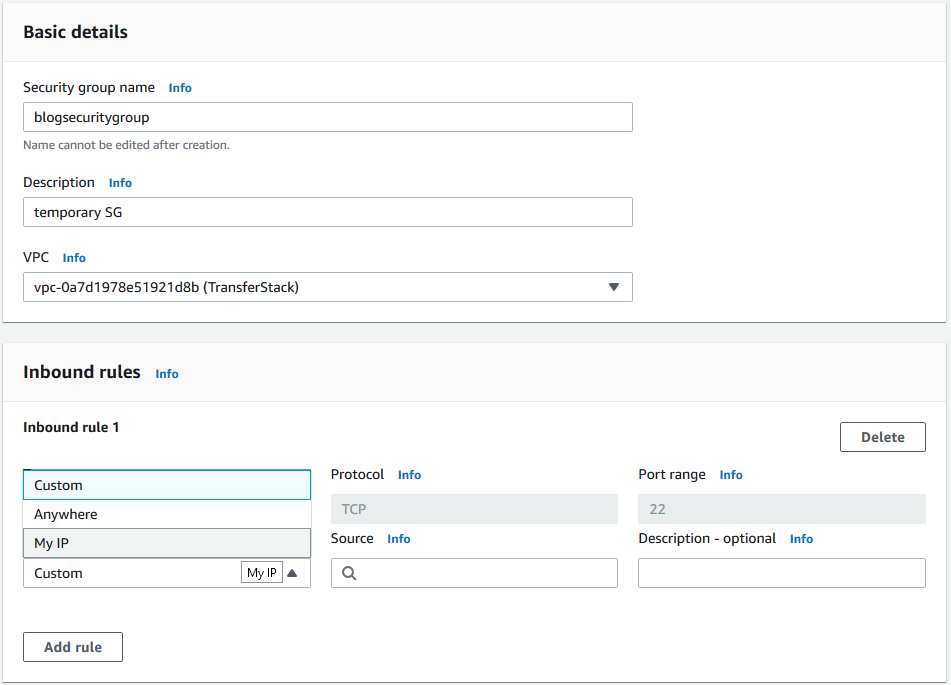This screenshot has width=951, height=685.
Task: Open the VPC dropdown caret
Action: 613,287
